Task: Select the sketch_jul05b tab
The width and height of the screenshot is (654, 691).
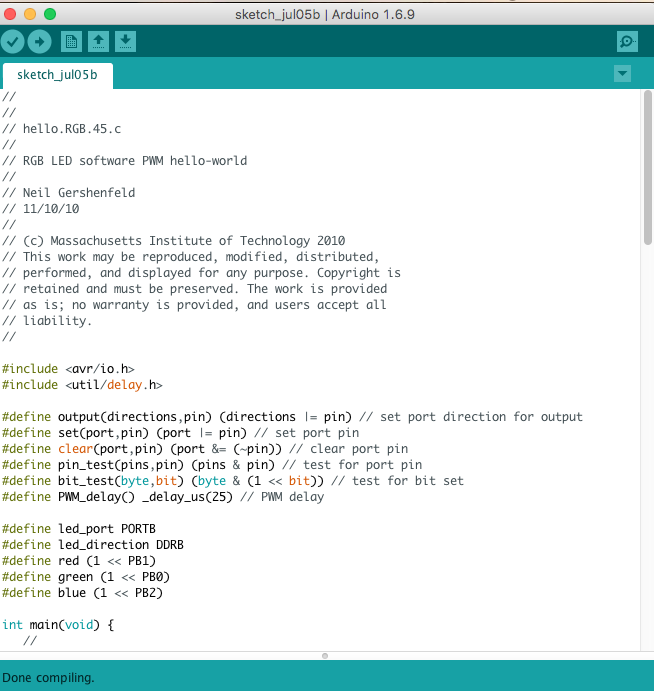Action: coord(57,75)
